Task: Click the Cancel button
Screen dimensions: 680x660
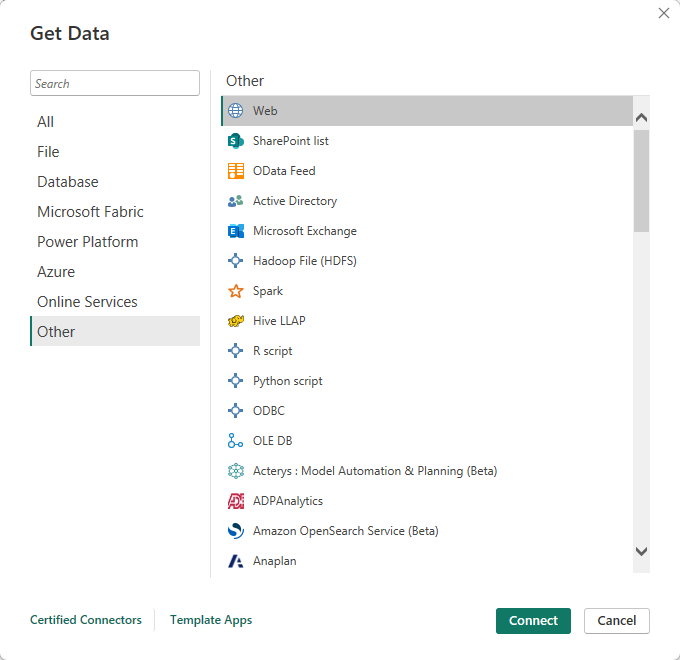Action: (617, 621)
